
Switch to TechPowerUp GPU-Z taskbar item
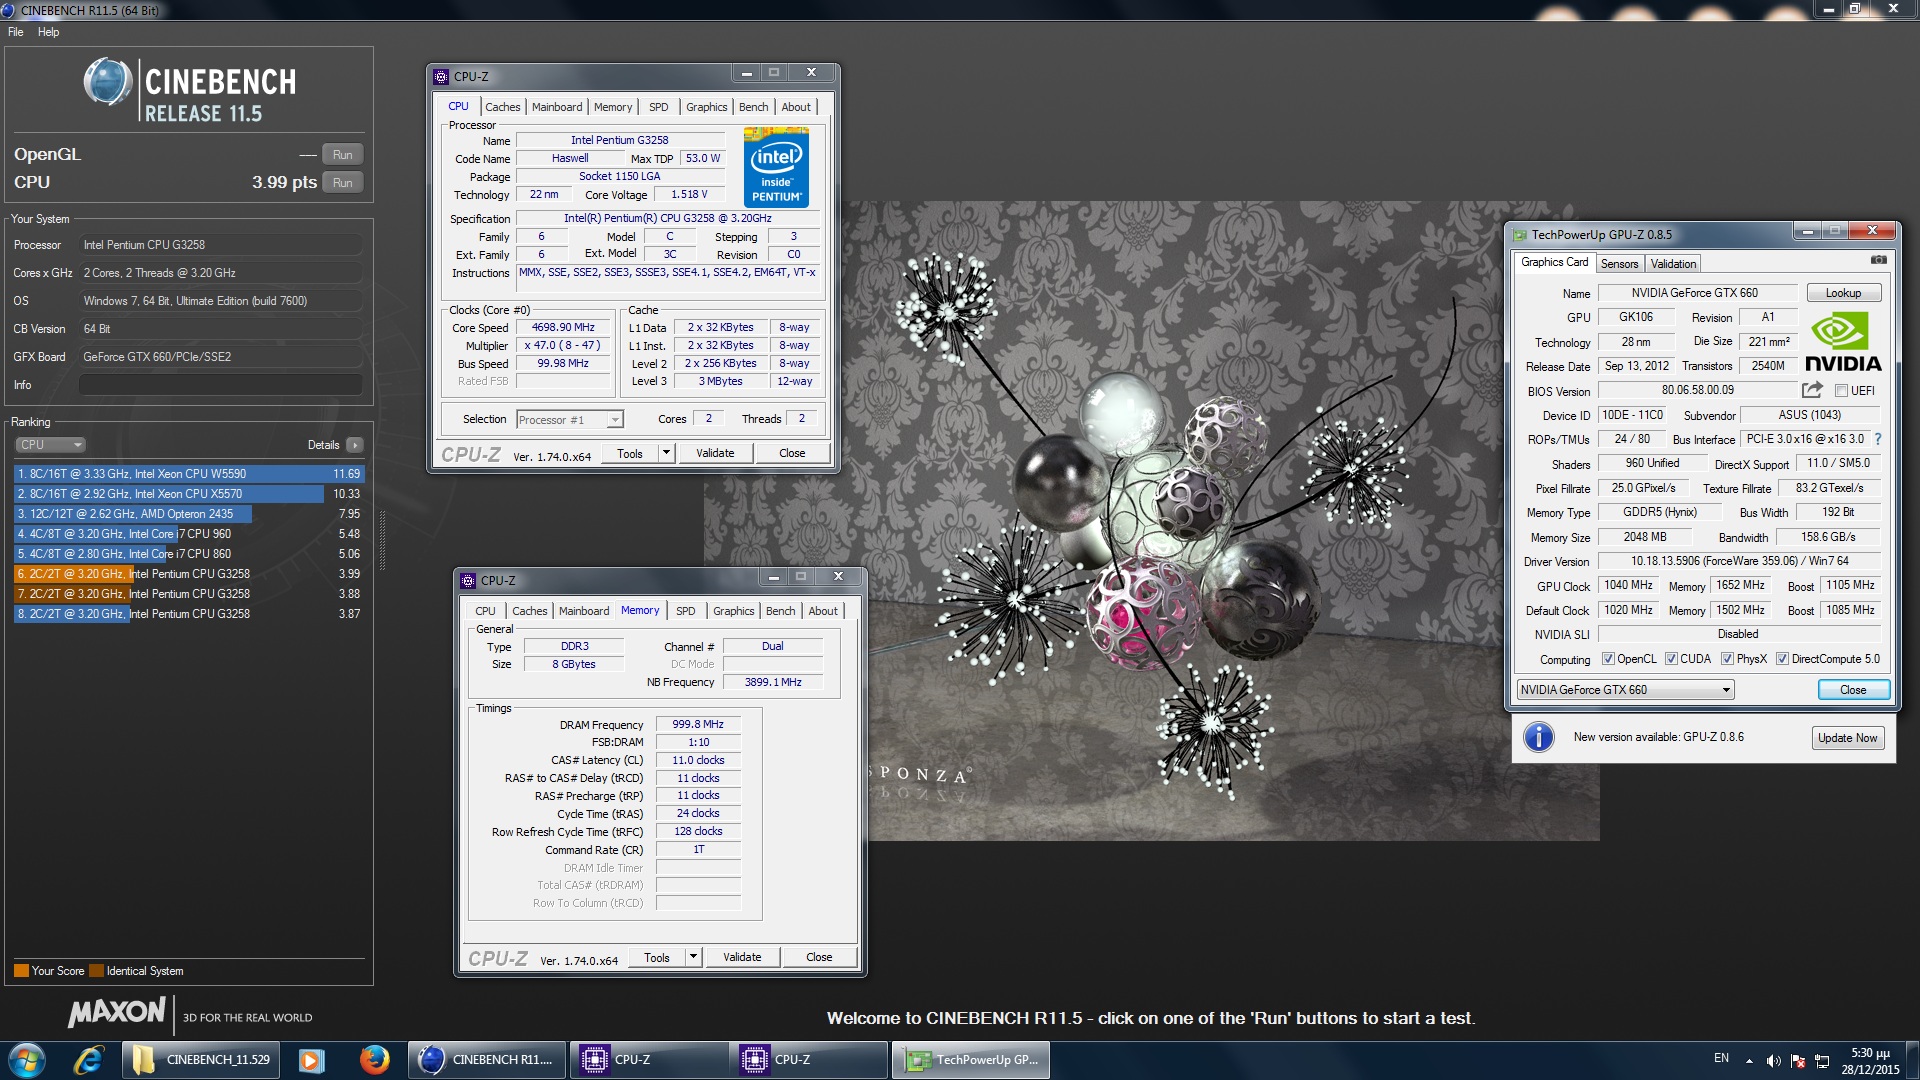coord(970,1060)
